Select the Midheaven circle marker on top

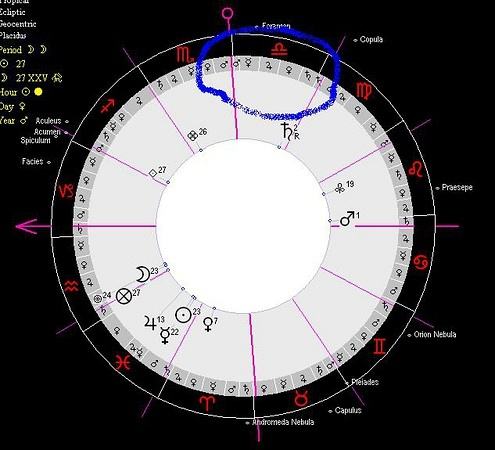(x=228, y=14)
